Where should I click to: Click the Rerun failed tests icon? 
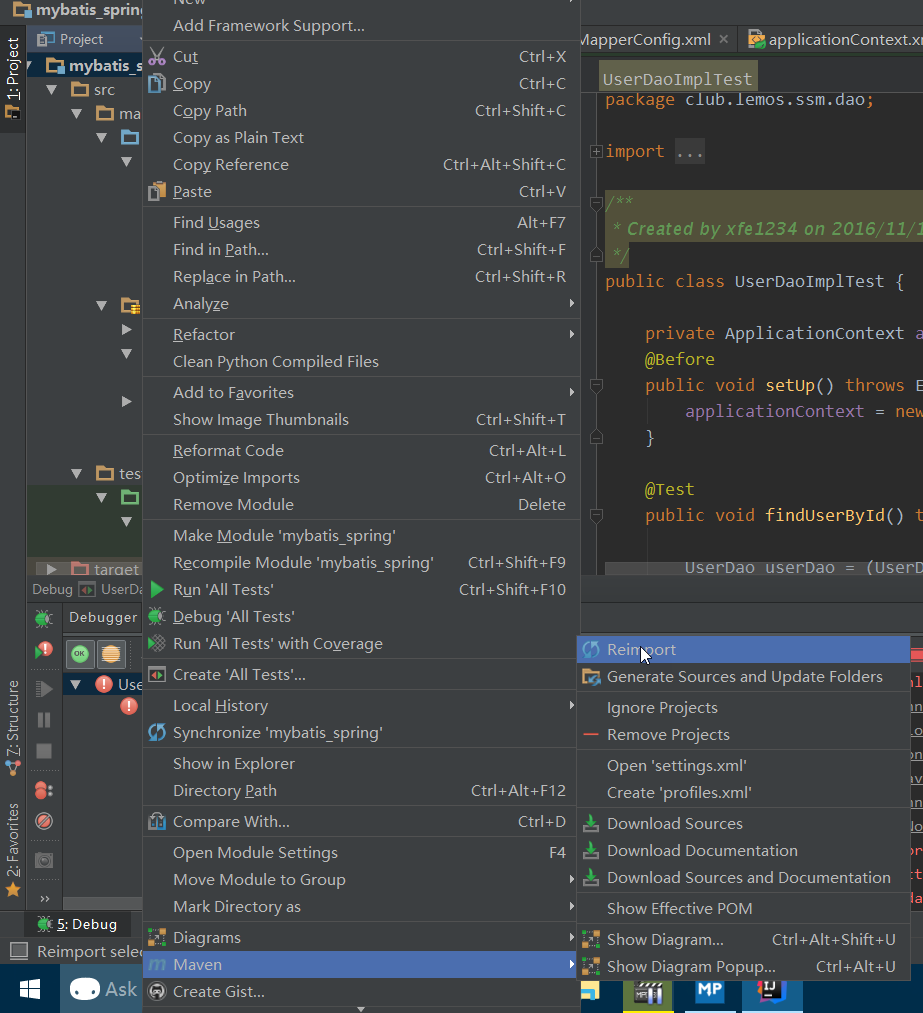click(x=43, y=651)
